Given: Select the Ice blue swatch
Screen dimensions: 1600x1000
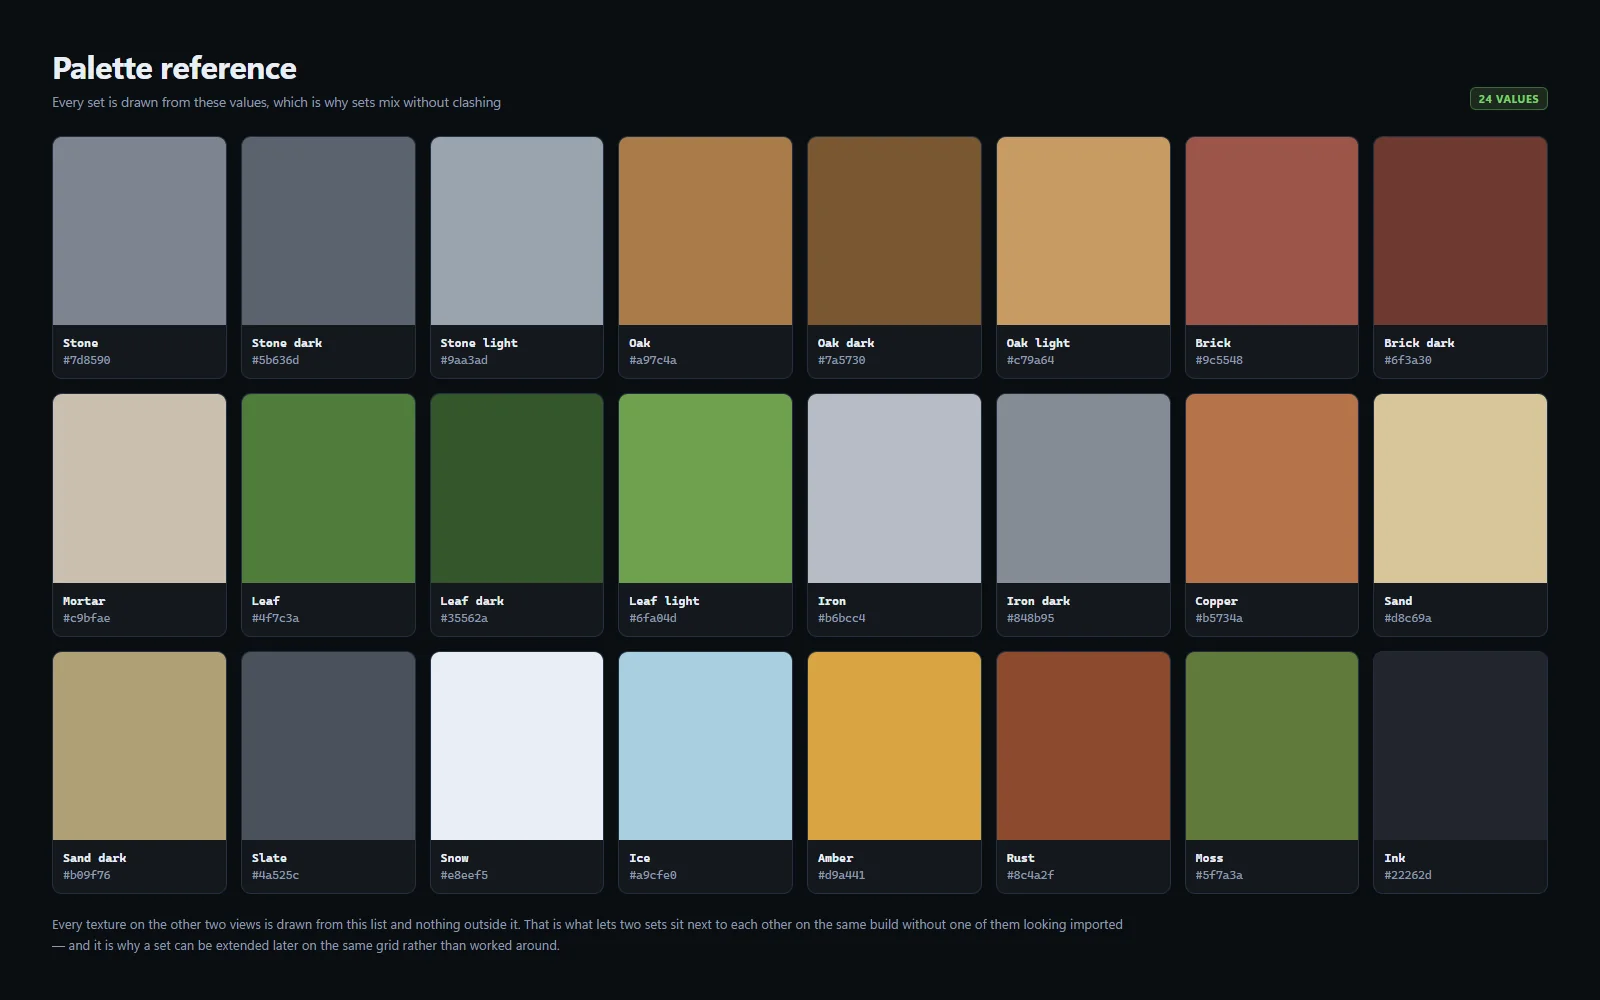Looking at the screenshot, I should click(705, 746).
